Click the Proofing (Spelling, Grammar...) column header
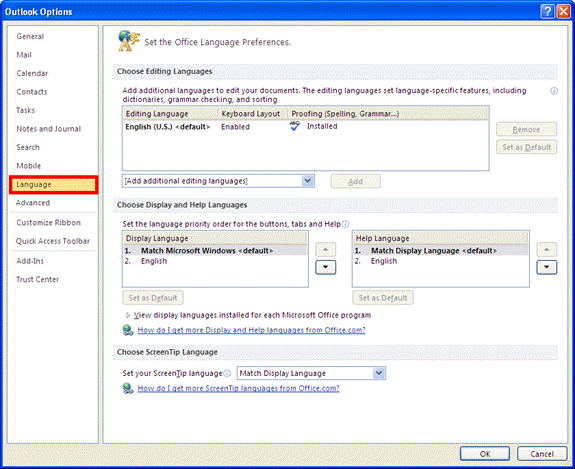Screen dimensions: 575x469 pyautogui.click(x=388, y=114)
